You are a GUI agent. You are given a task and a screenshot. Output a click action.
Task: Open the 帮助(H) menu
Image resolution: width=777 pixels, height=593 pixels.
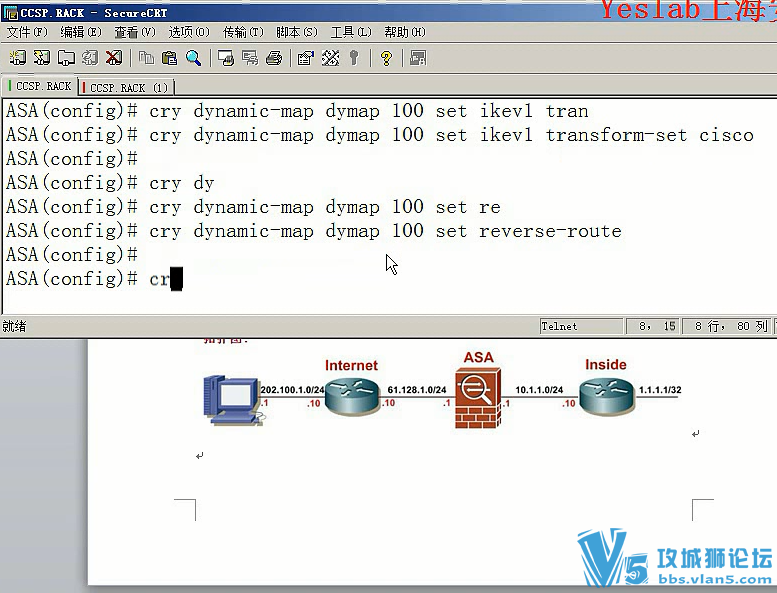(404, 32)
